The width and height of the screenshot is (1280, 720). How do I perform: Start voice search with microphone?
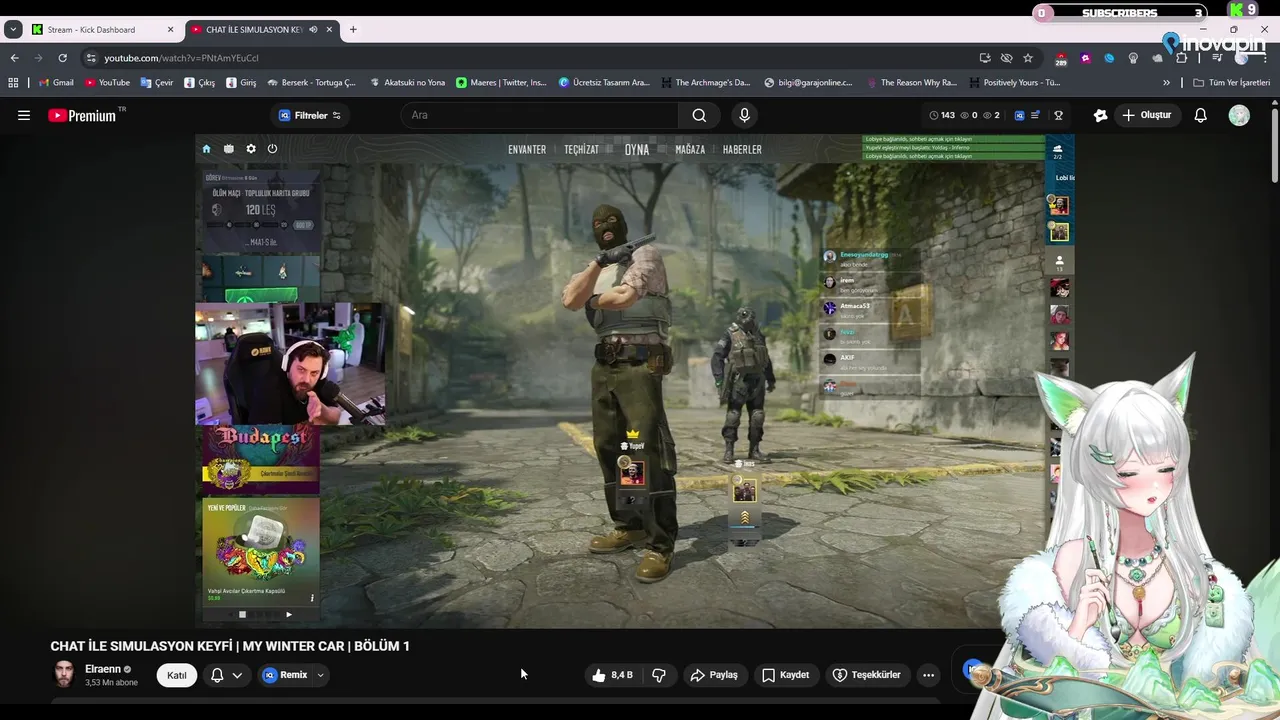pos(744,115)
